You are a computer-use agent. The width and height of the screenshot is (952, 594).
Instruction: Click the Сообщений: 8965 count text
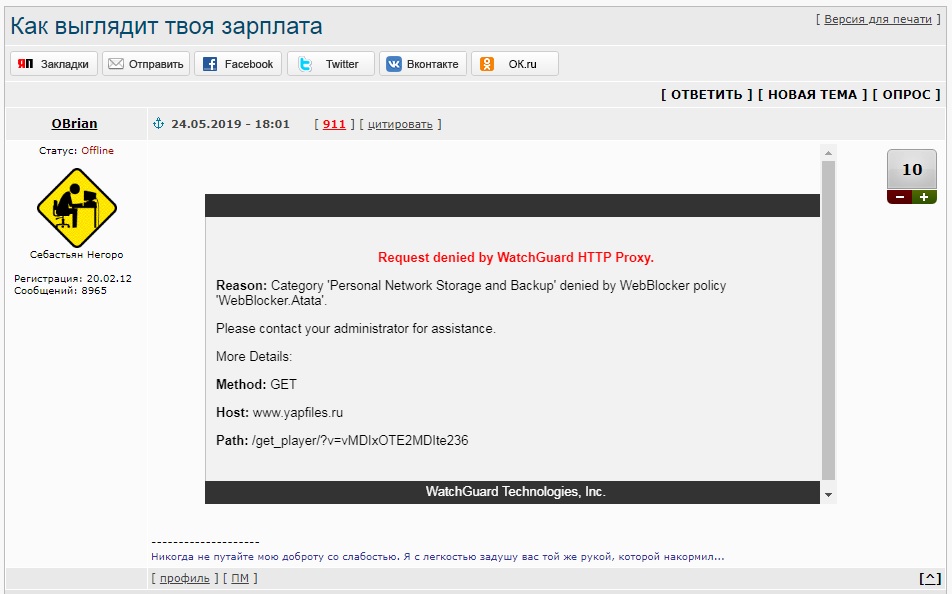60,291
